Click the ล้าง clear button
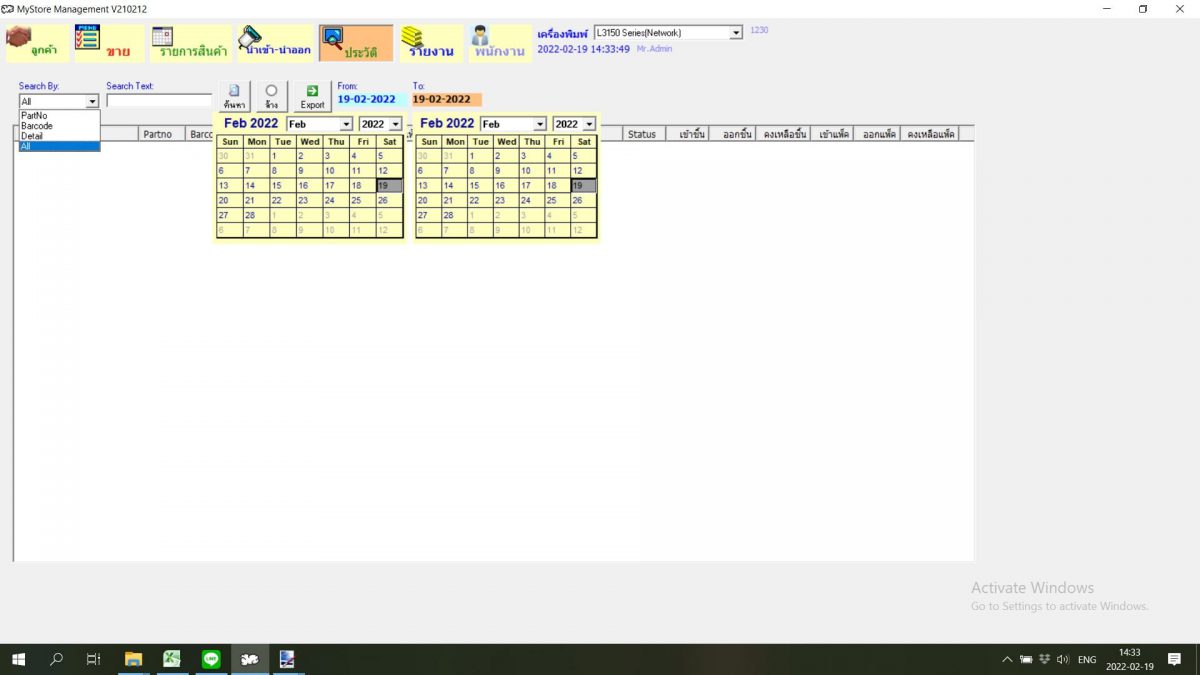 pos(271,96)
